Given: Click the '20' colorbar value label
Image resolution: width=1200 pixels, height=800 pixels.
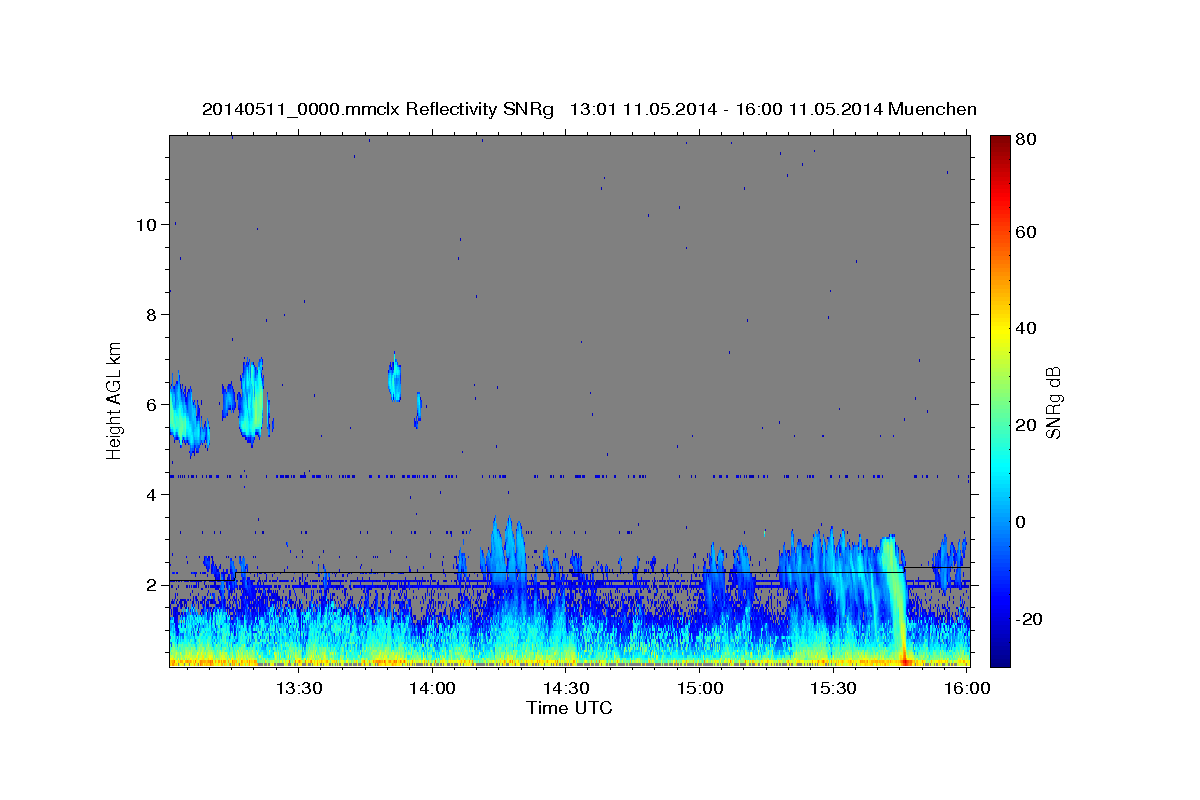Looking at the screenshot, I should (x=1027, y=425).
